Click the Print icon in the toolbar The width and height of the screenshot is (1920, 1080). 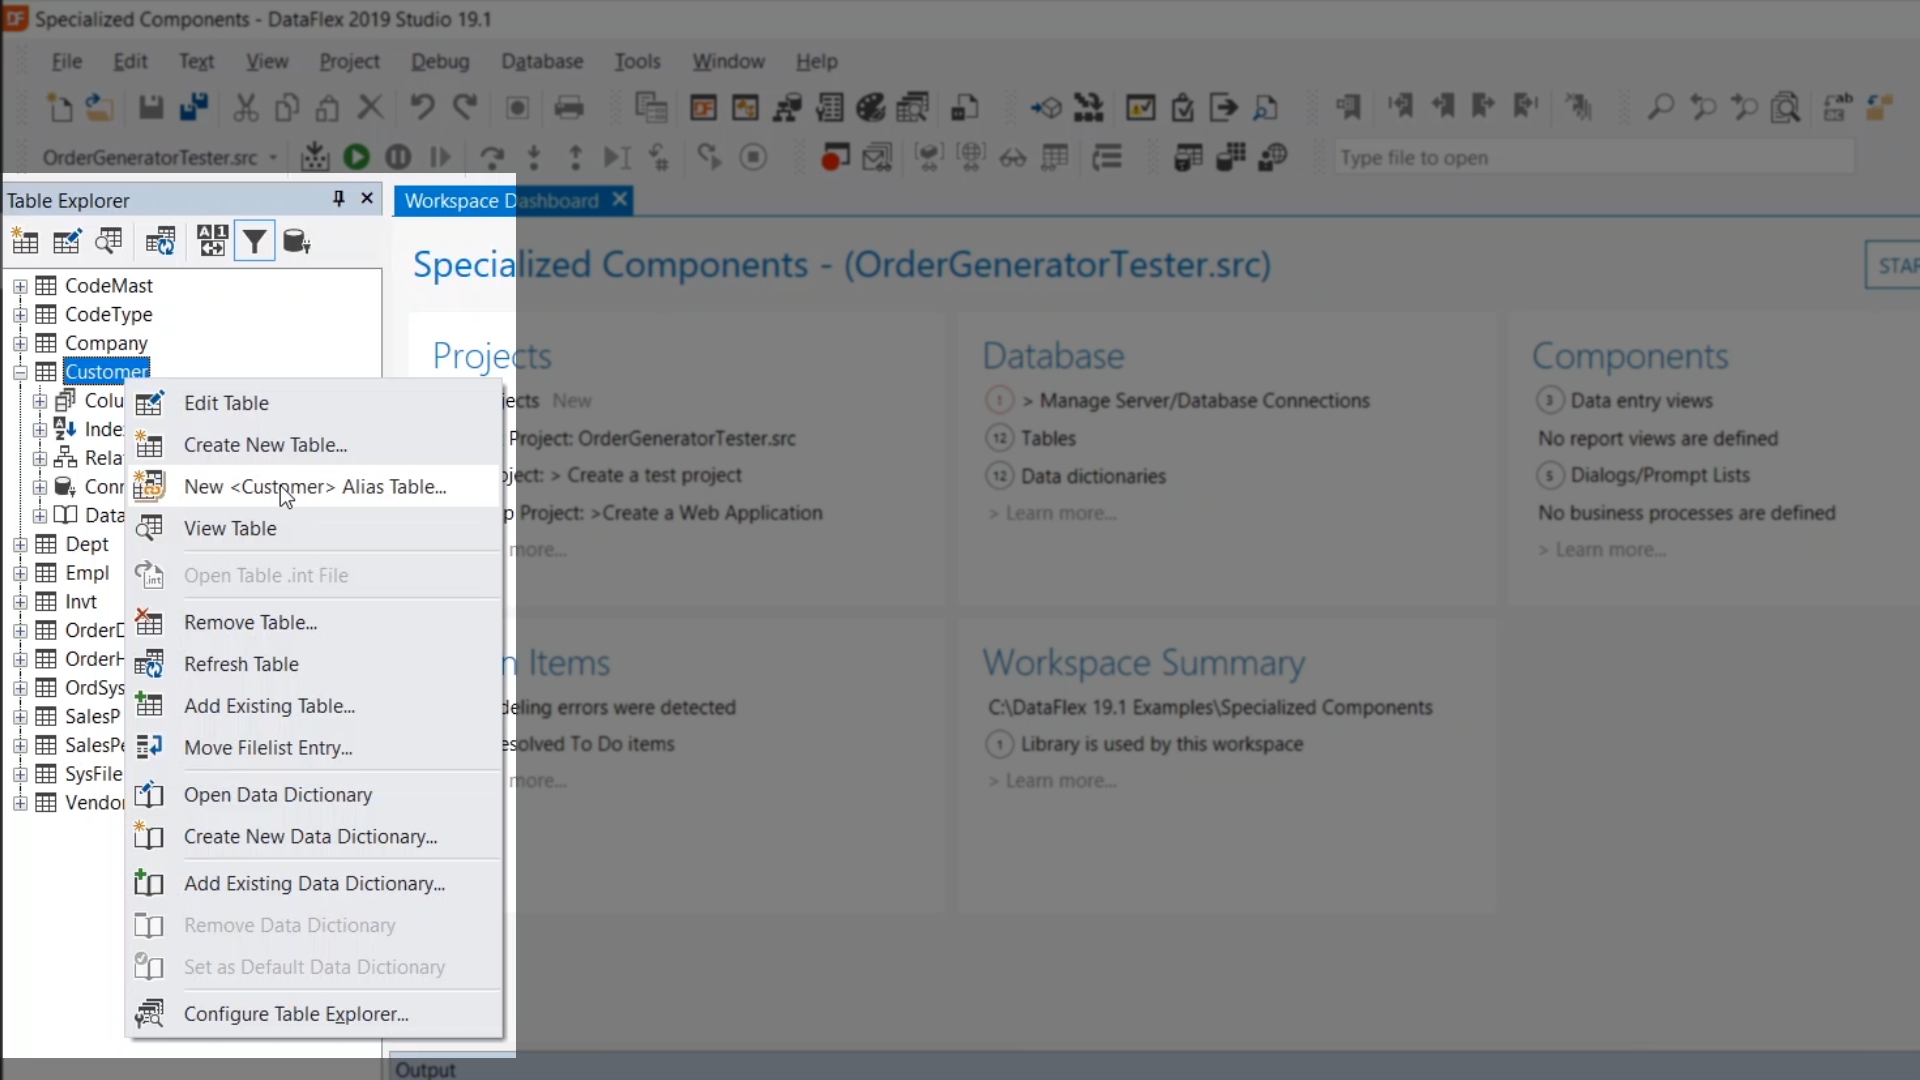569,107
